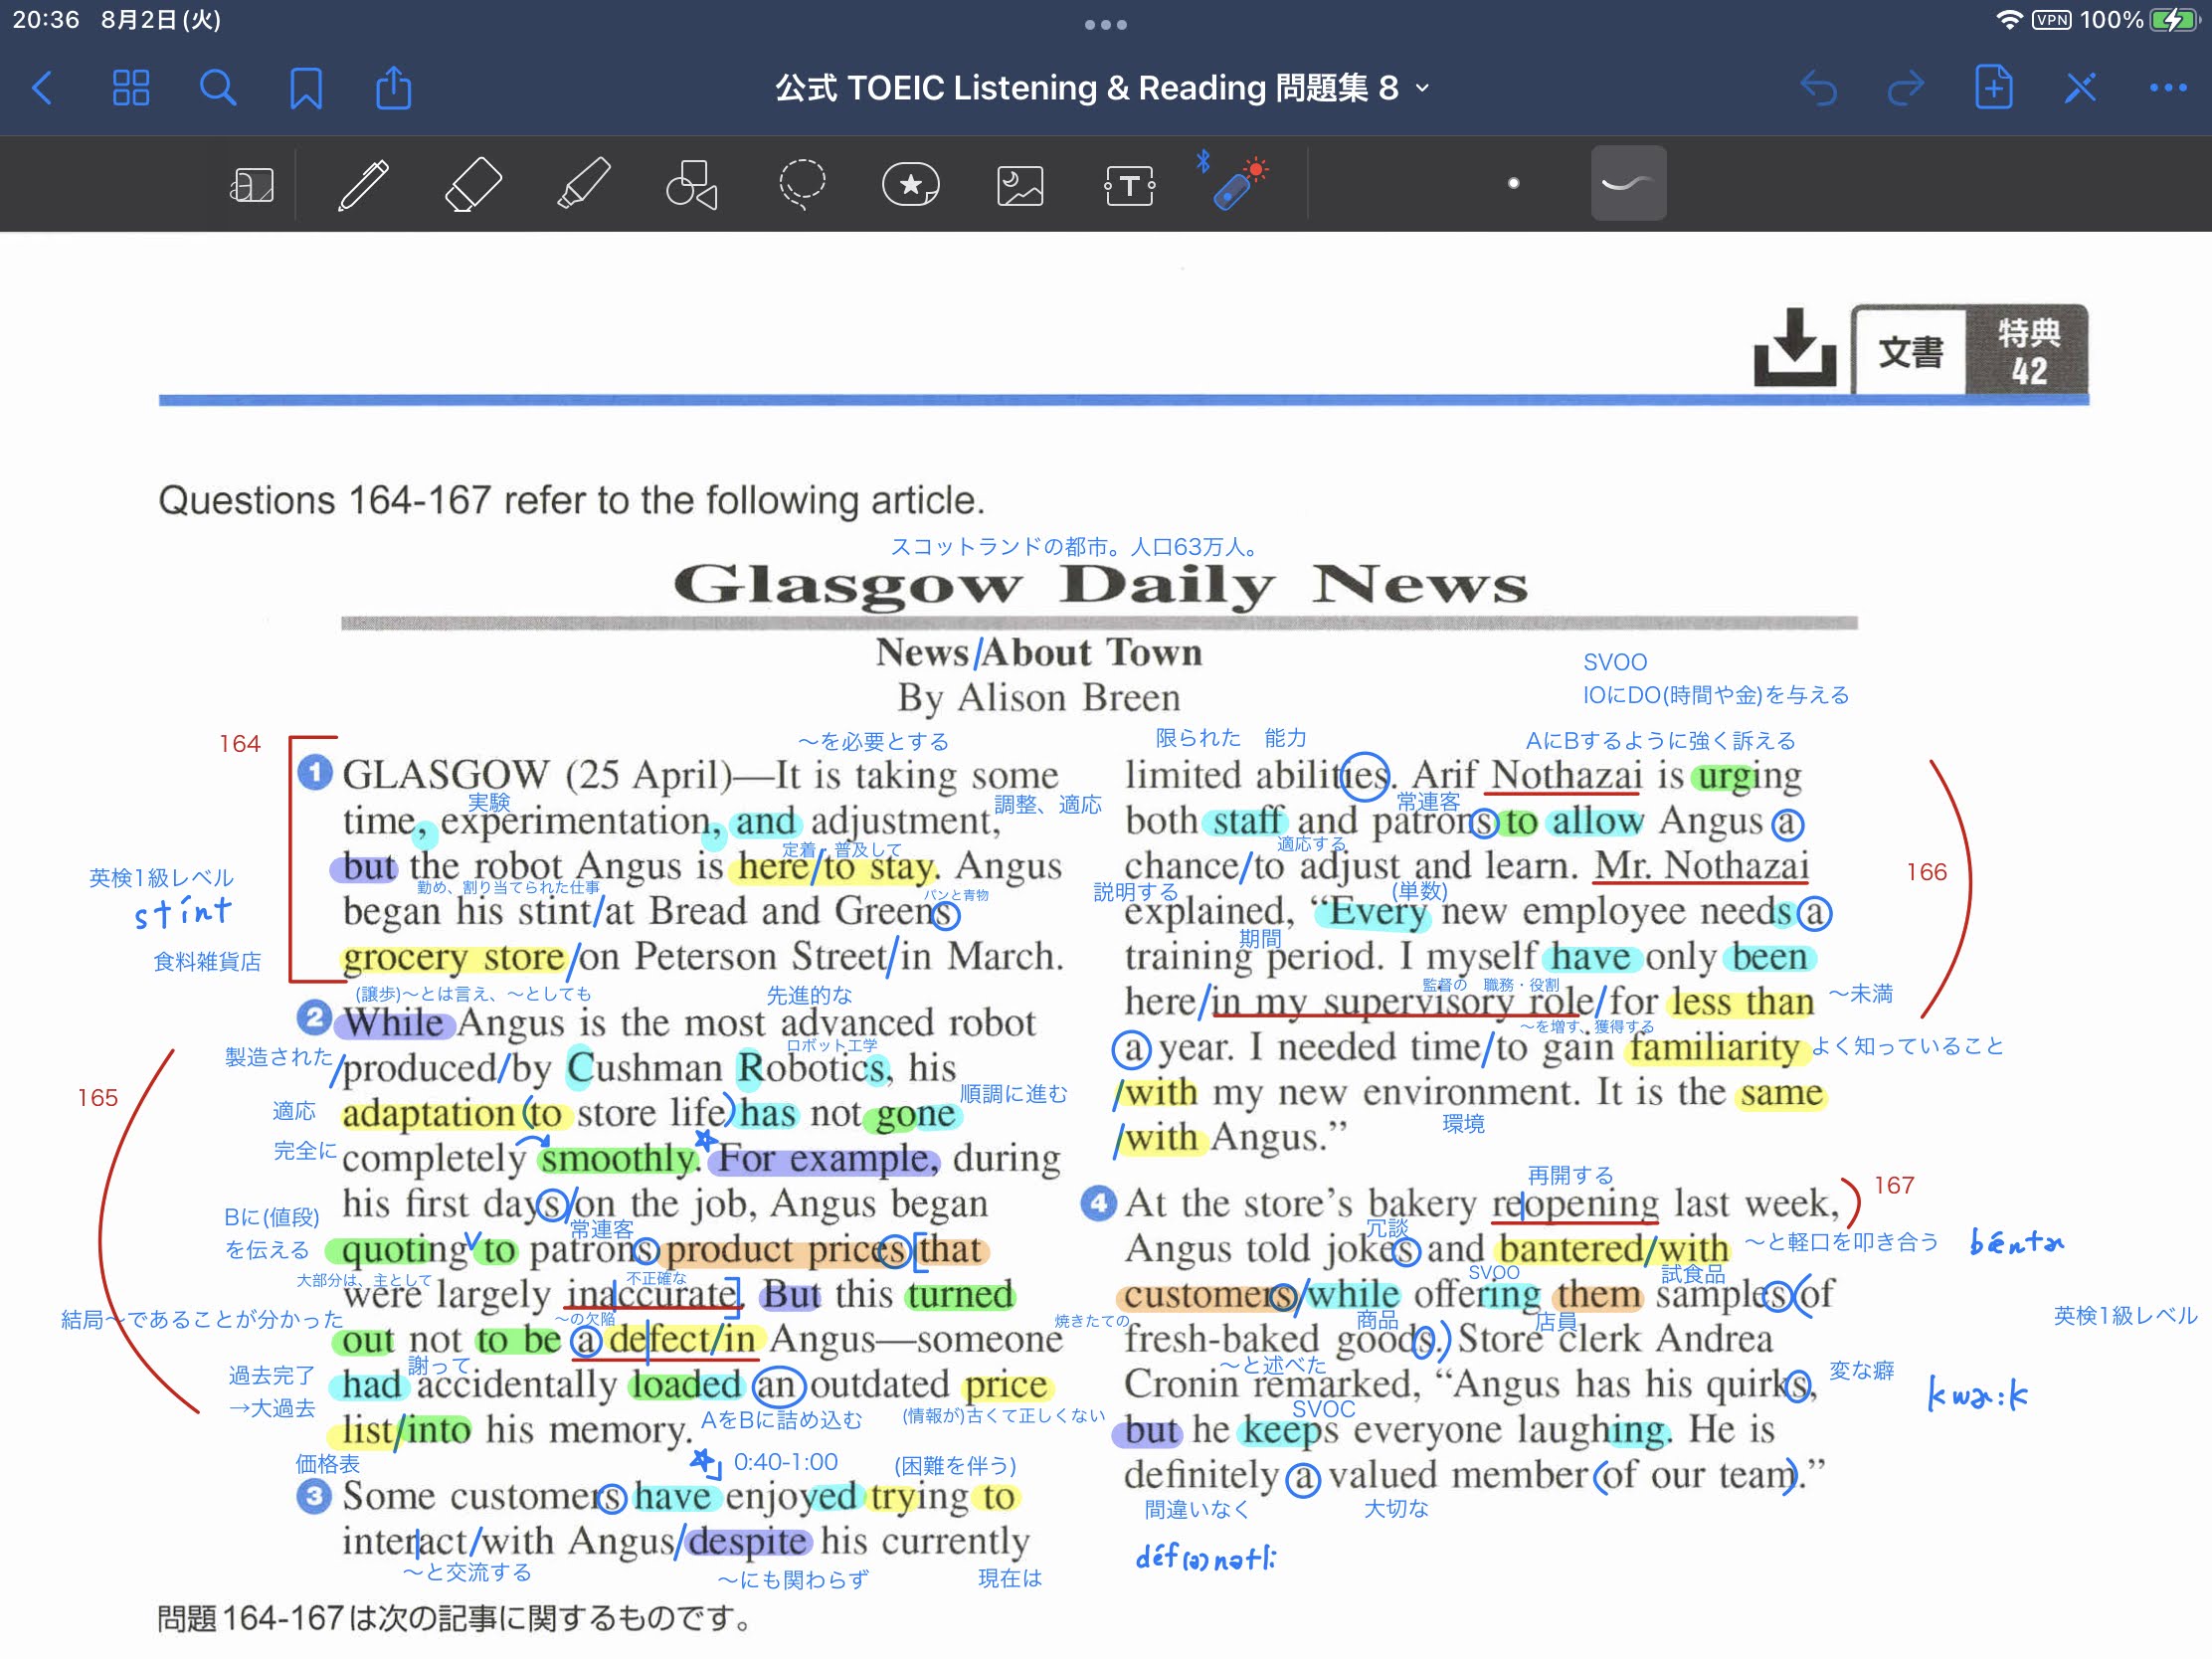
Task: Tap the 特典 42 badge
Action: click(x=2028, y=351)
